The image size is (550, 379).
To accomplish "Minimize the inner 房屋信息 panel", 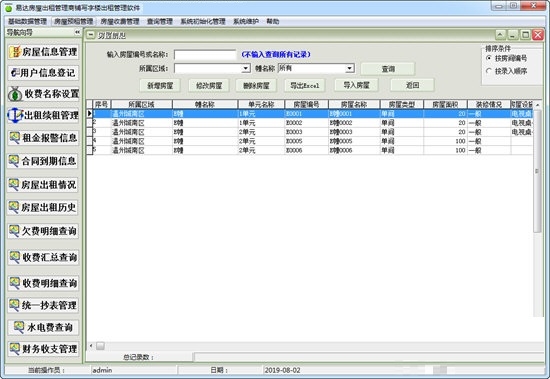I will pos(512,35).
